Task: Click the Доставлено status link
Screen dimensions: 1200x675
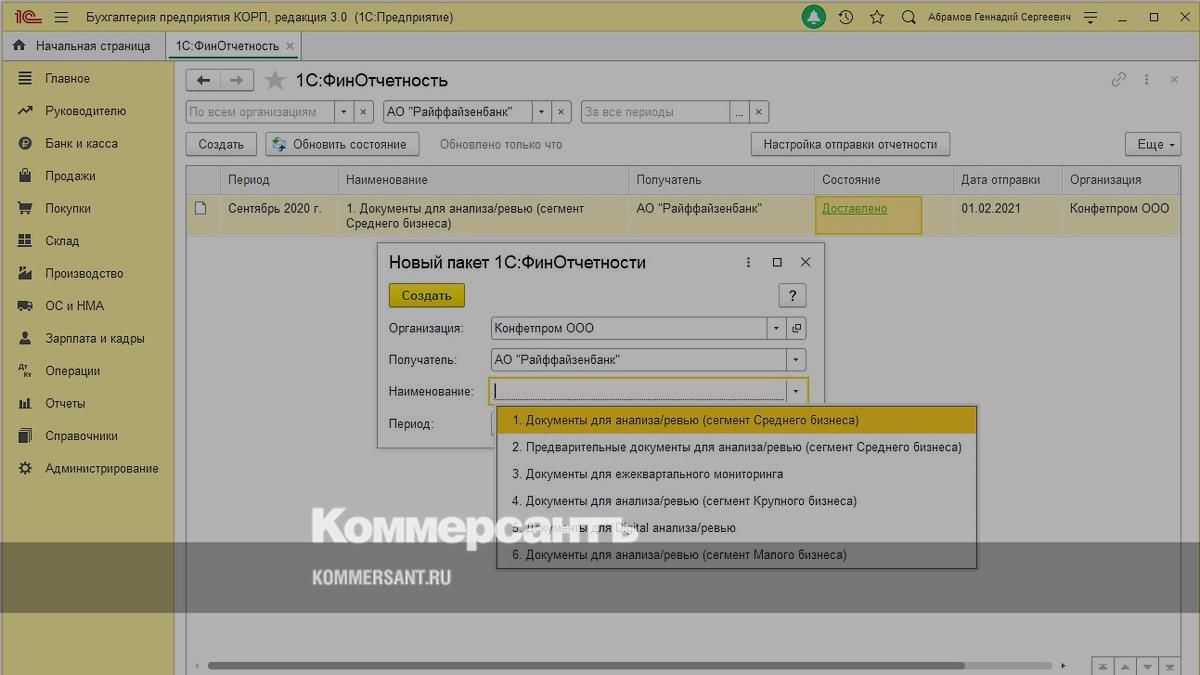Action: tap(854, 208)
